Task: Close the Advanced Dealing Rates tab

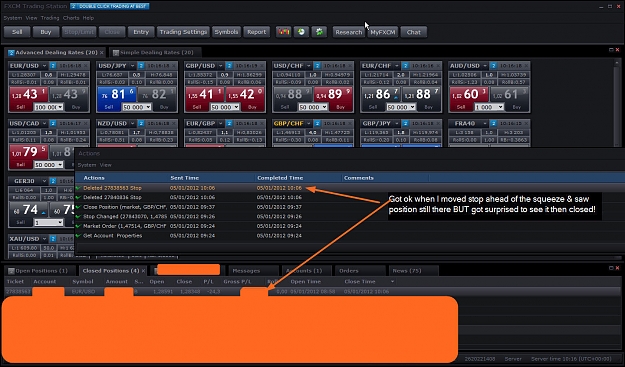Action: point(102,53)
